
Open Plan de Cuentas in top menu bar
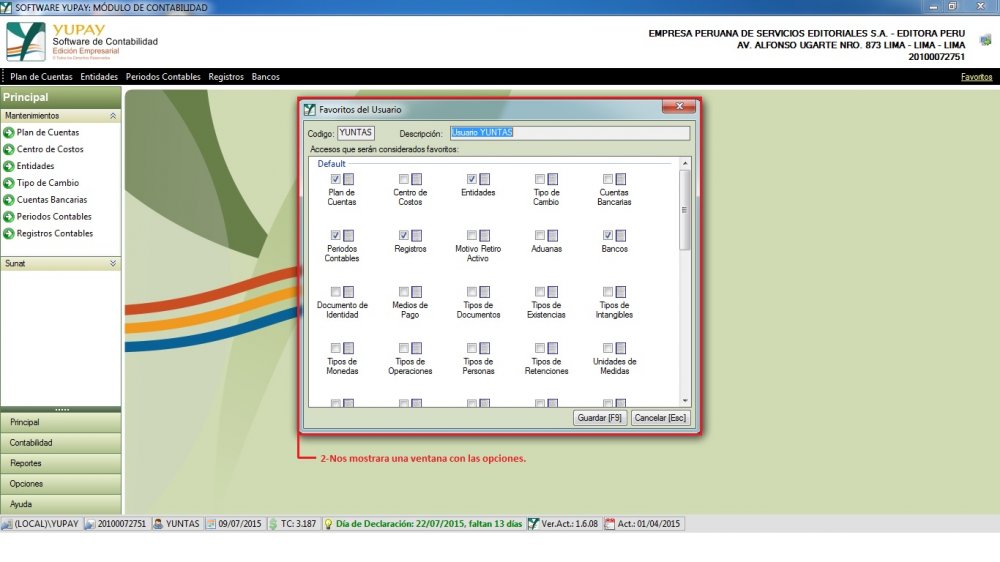(x=41, y=77)
